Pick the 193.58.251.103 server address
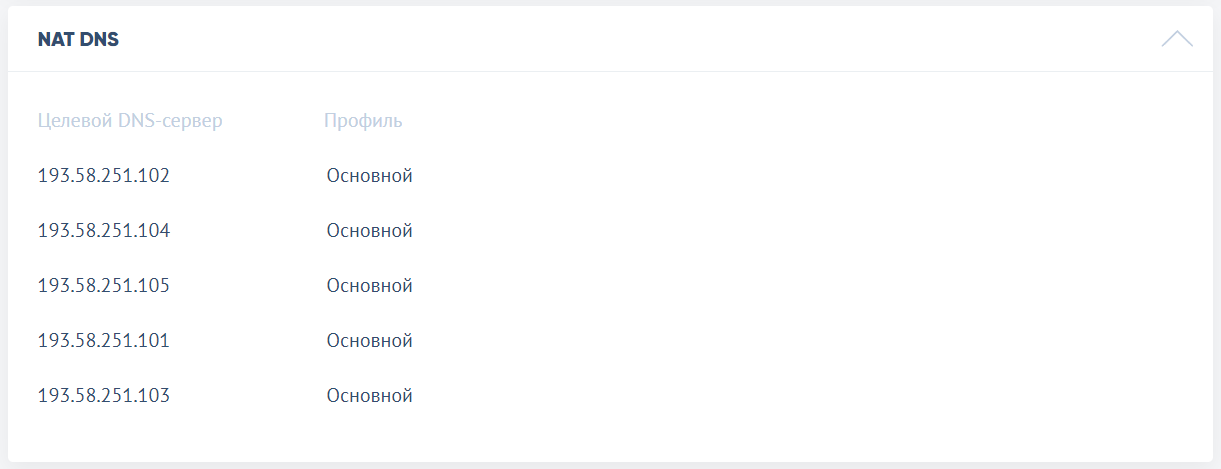Viewport: 1221px width, 469px height. click(x=104, y=396)
